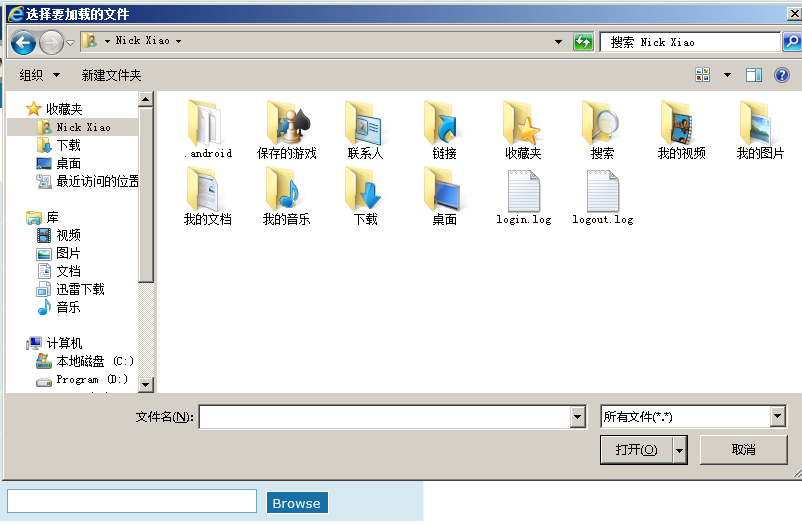Open the 组织 menu
802x524 pixels.
40,75
